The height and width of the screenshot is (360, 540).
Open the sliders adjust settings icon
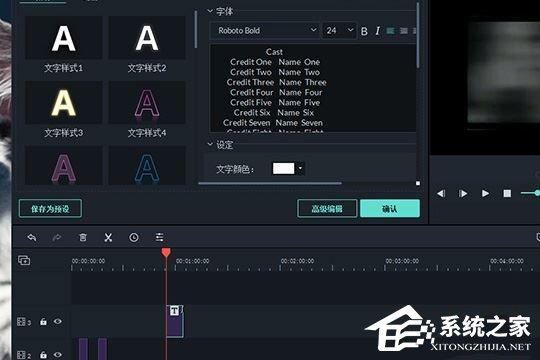159,237
